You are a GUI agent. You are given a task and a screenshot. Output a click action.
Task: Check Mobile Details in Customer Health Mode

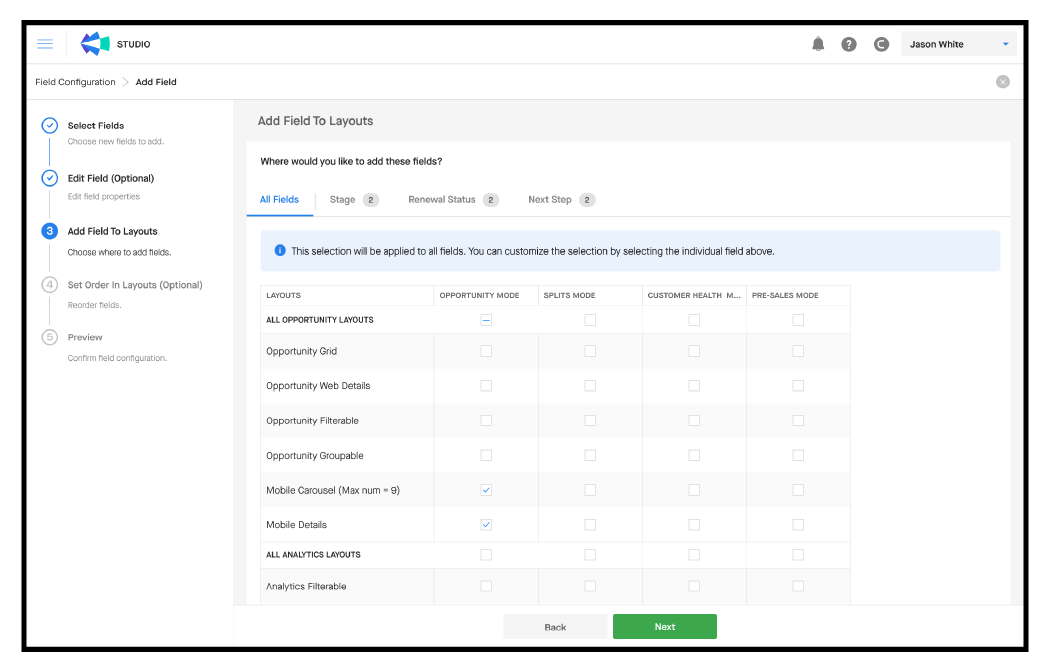point(694,525)
